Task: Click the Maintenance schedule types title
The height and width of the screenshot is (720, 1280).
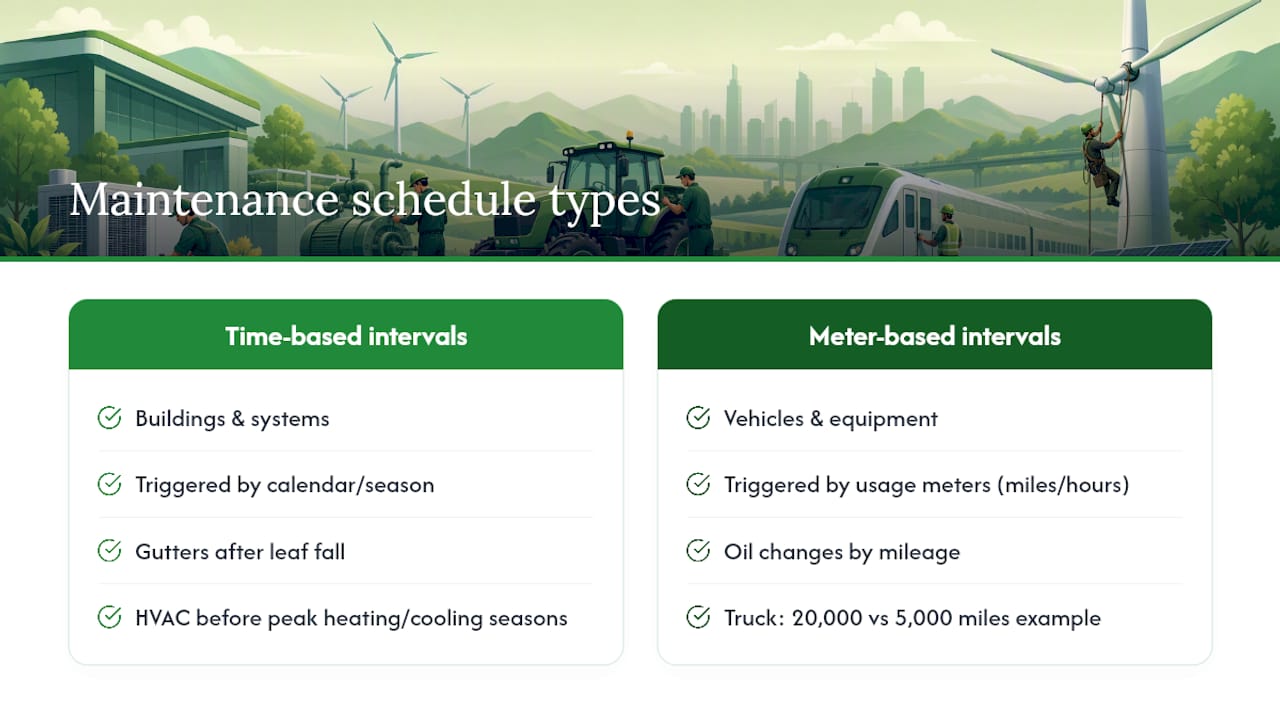Action: [x=365, y=201]
